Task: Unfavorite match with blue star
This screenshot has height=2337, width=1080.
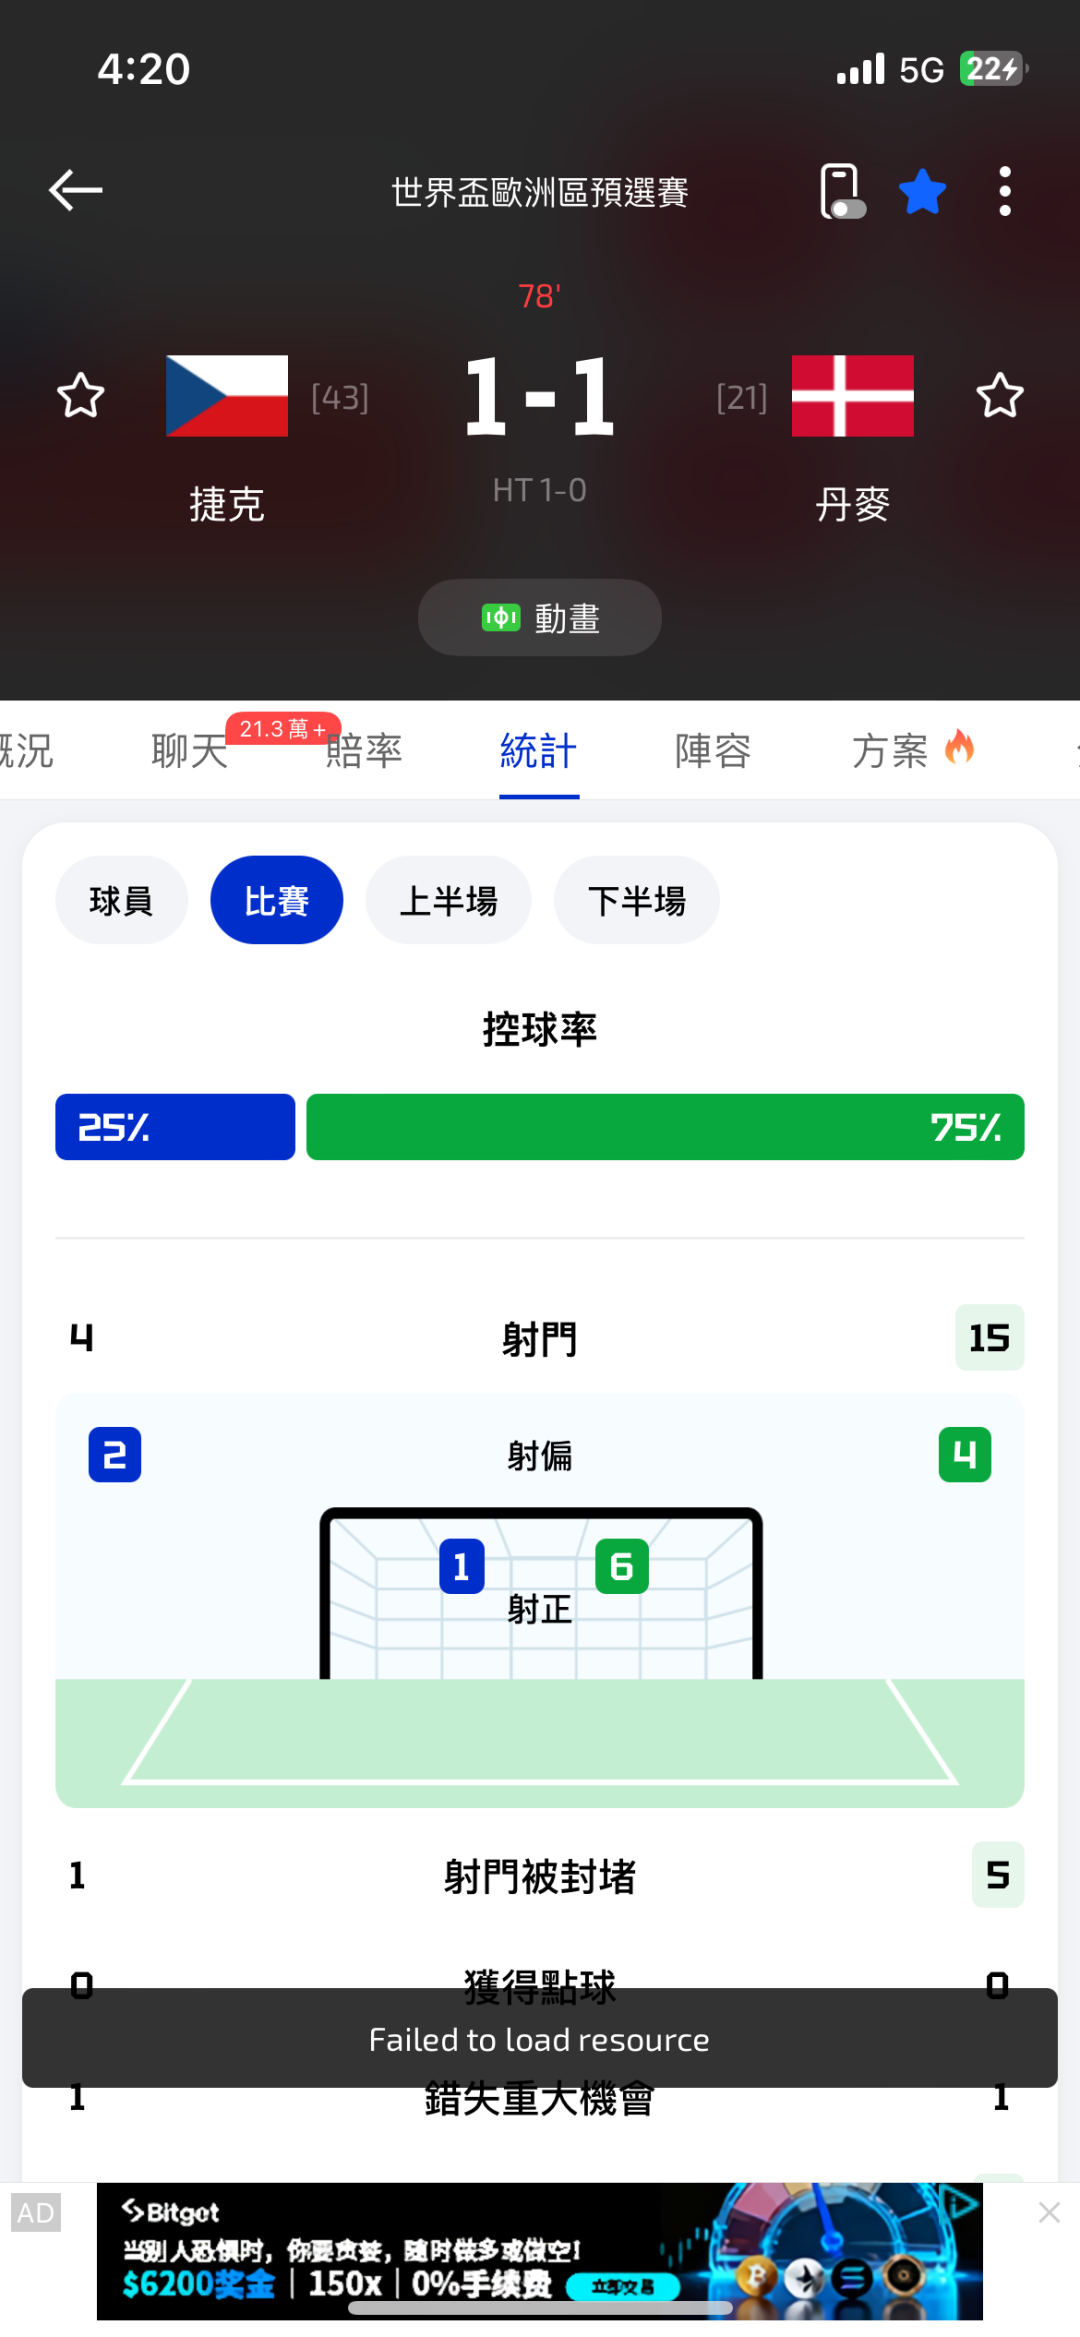Action: pos(922,191)
